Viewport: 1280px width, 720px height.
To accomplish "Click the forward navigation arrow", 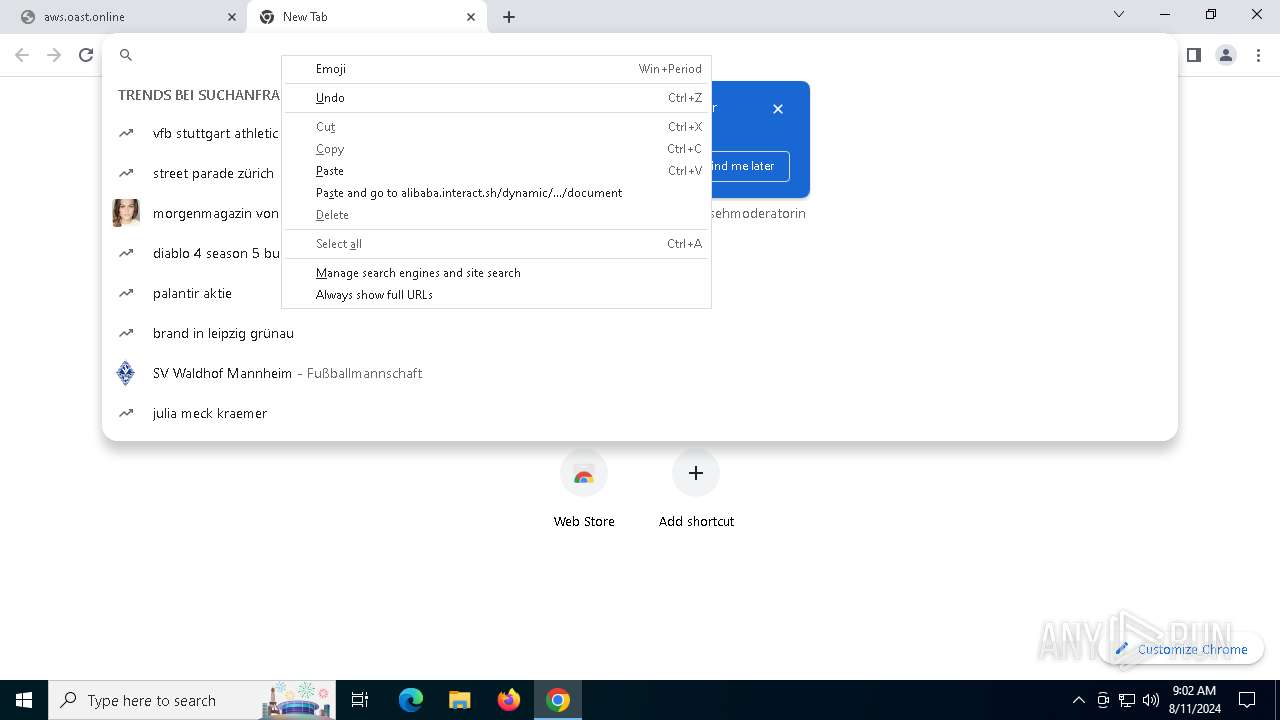I will (54, 55).
